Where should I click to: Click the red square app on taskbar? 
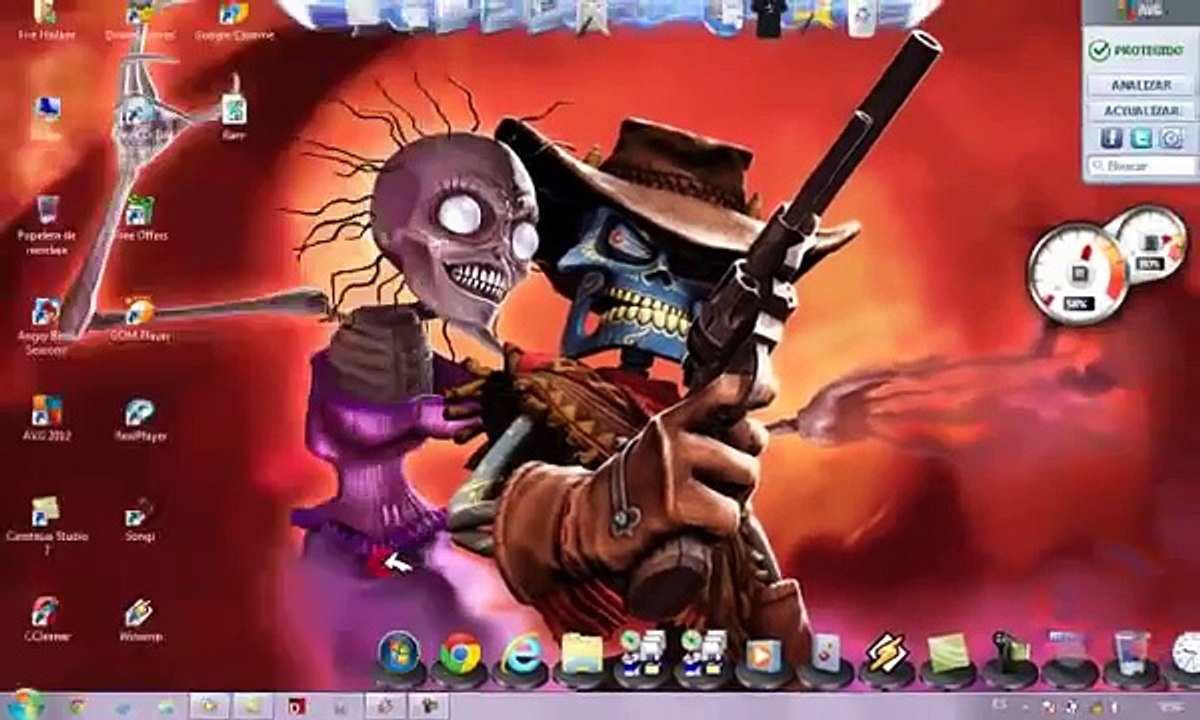coord(297,706)
